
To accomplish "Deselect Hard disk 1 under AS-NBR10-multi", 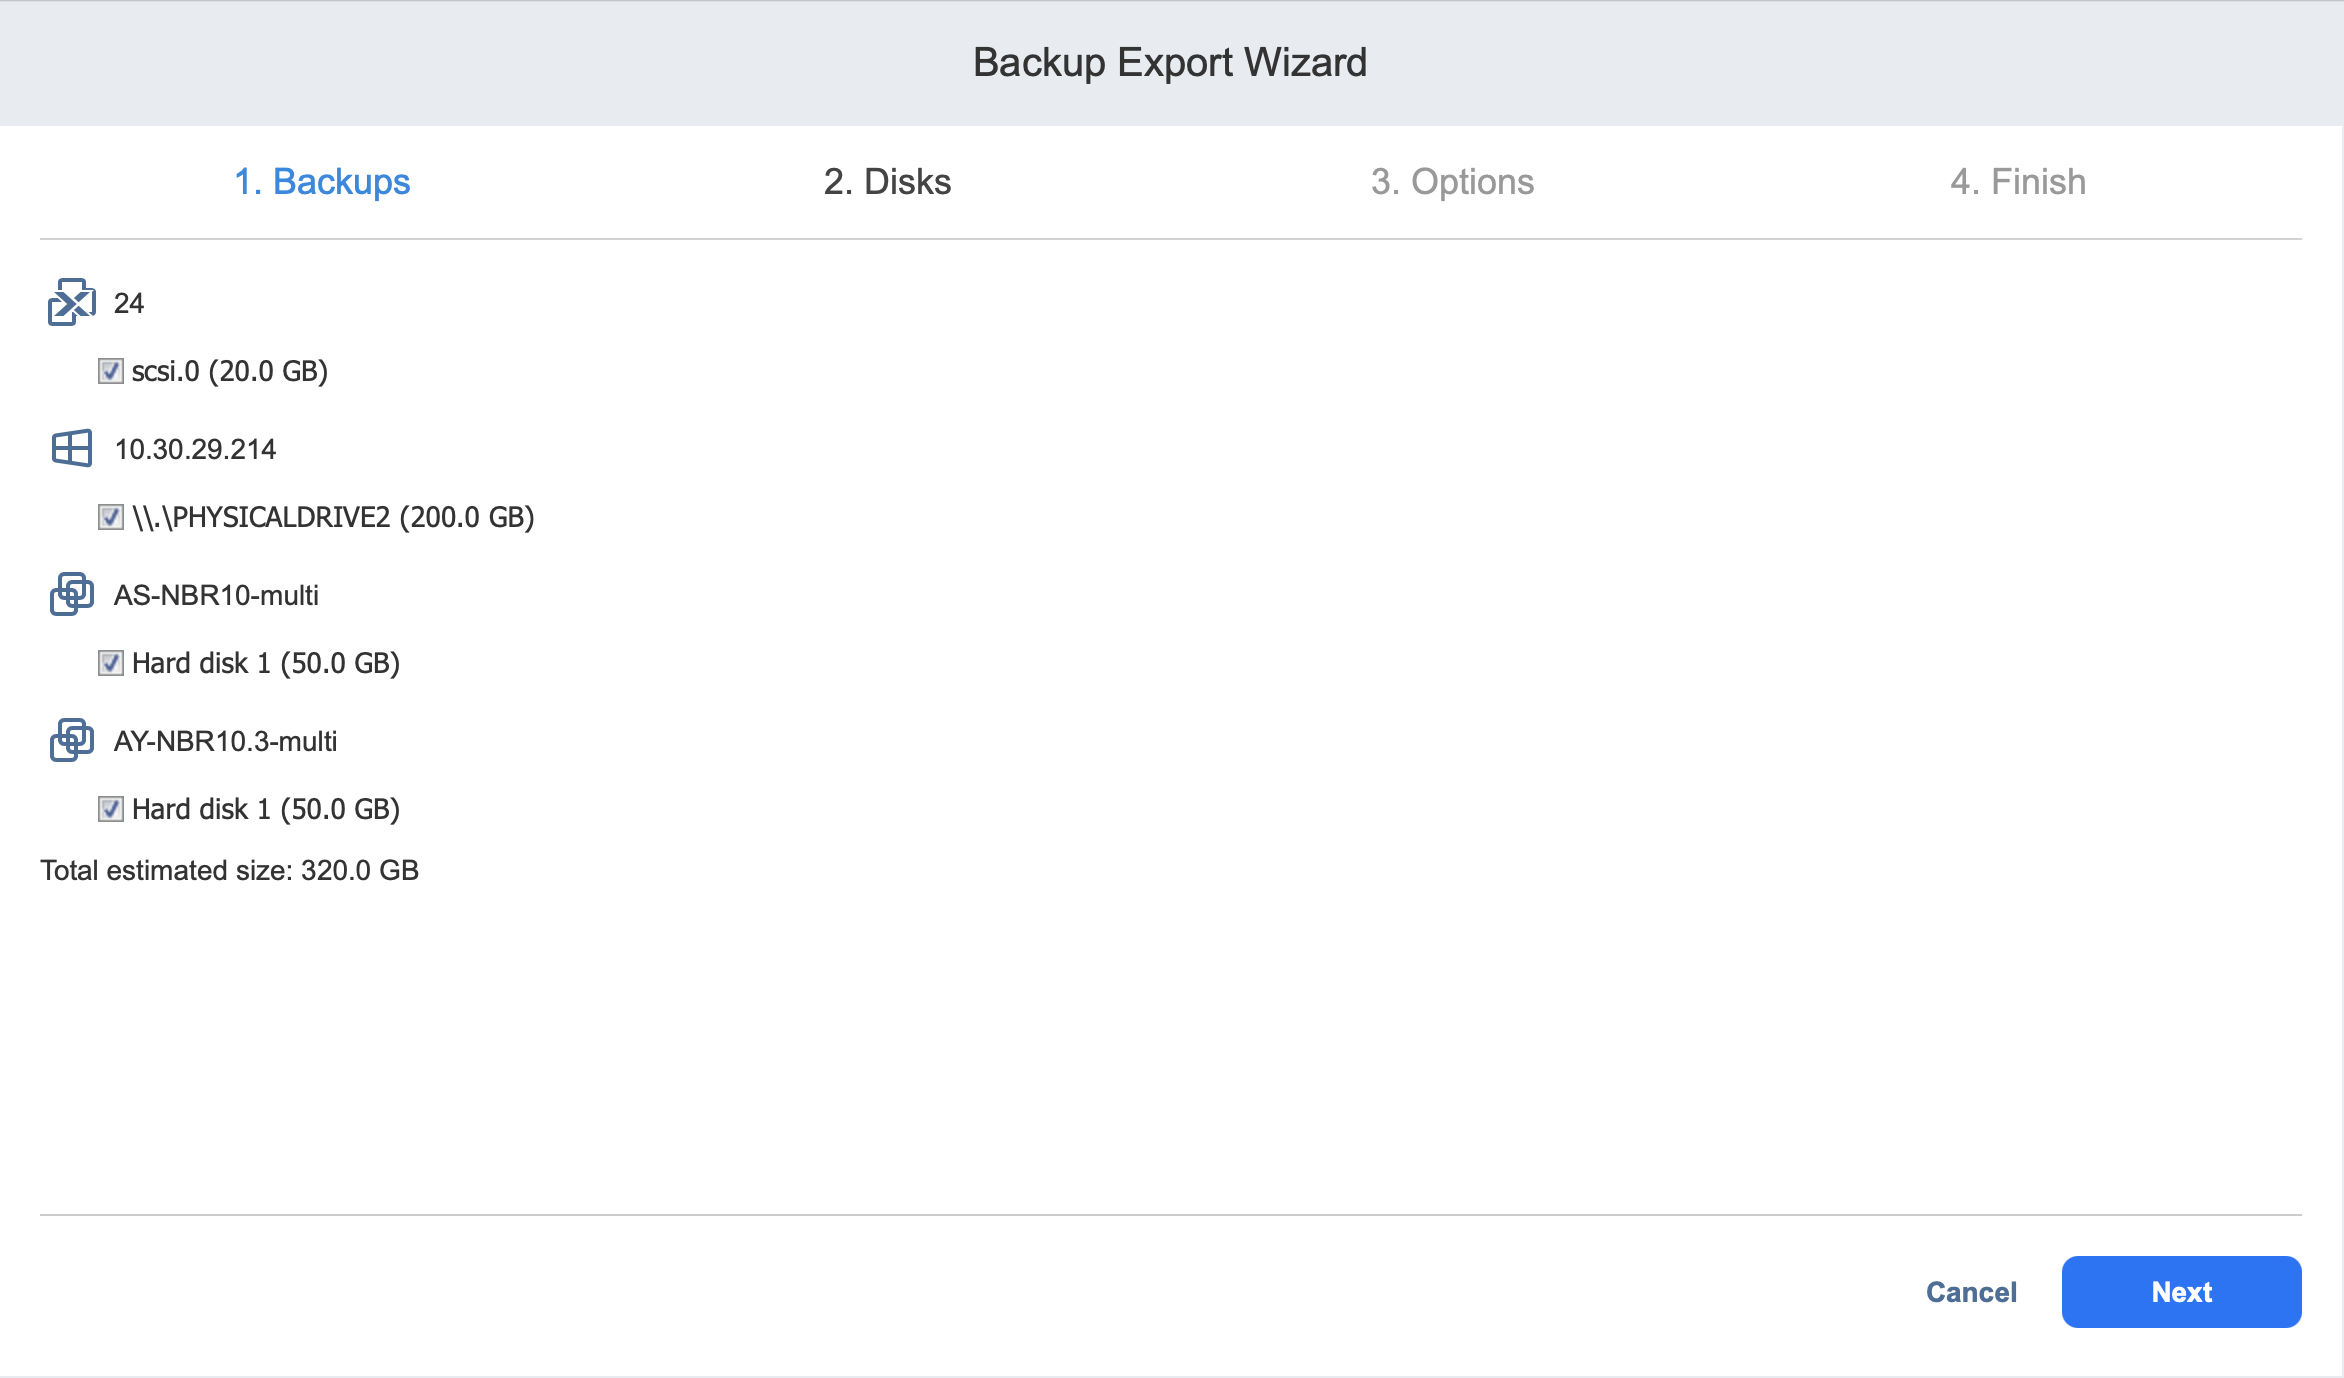I will pyautogui.click(x=111, y=663).
